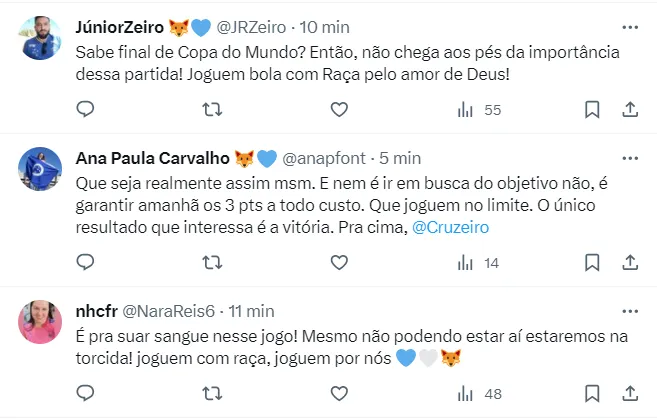The height and width of the screenshot is (420, 657).
Task: Bookmark Ana Paula Carvalho's tweet
Action: [591, 262]
